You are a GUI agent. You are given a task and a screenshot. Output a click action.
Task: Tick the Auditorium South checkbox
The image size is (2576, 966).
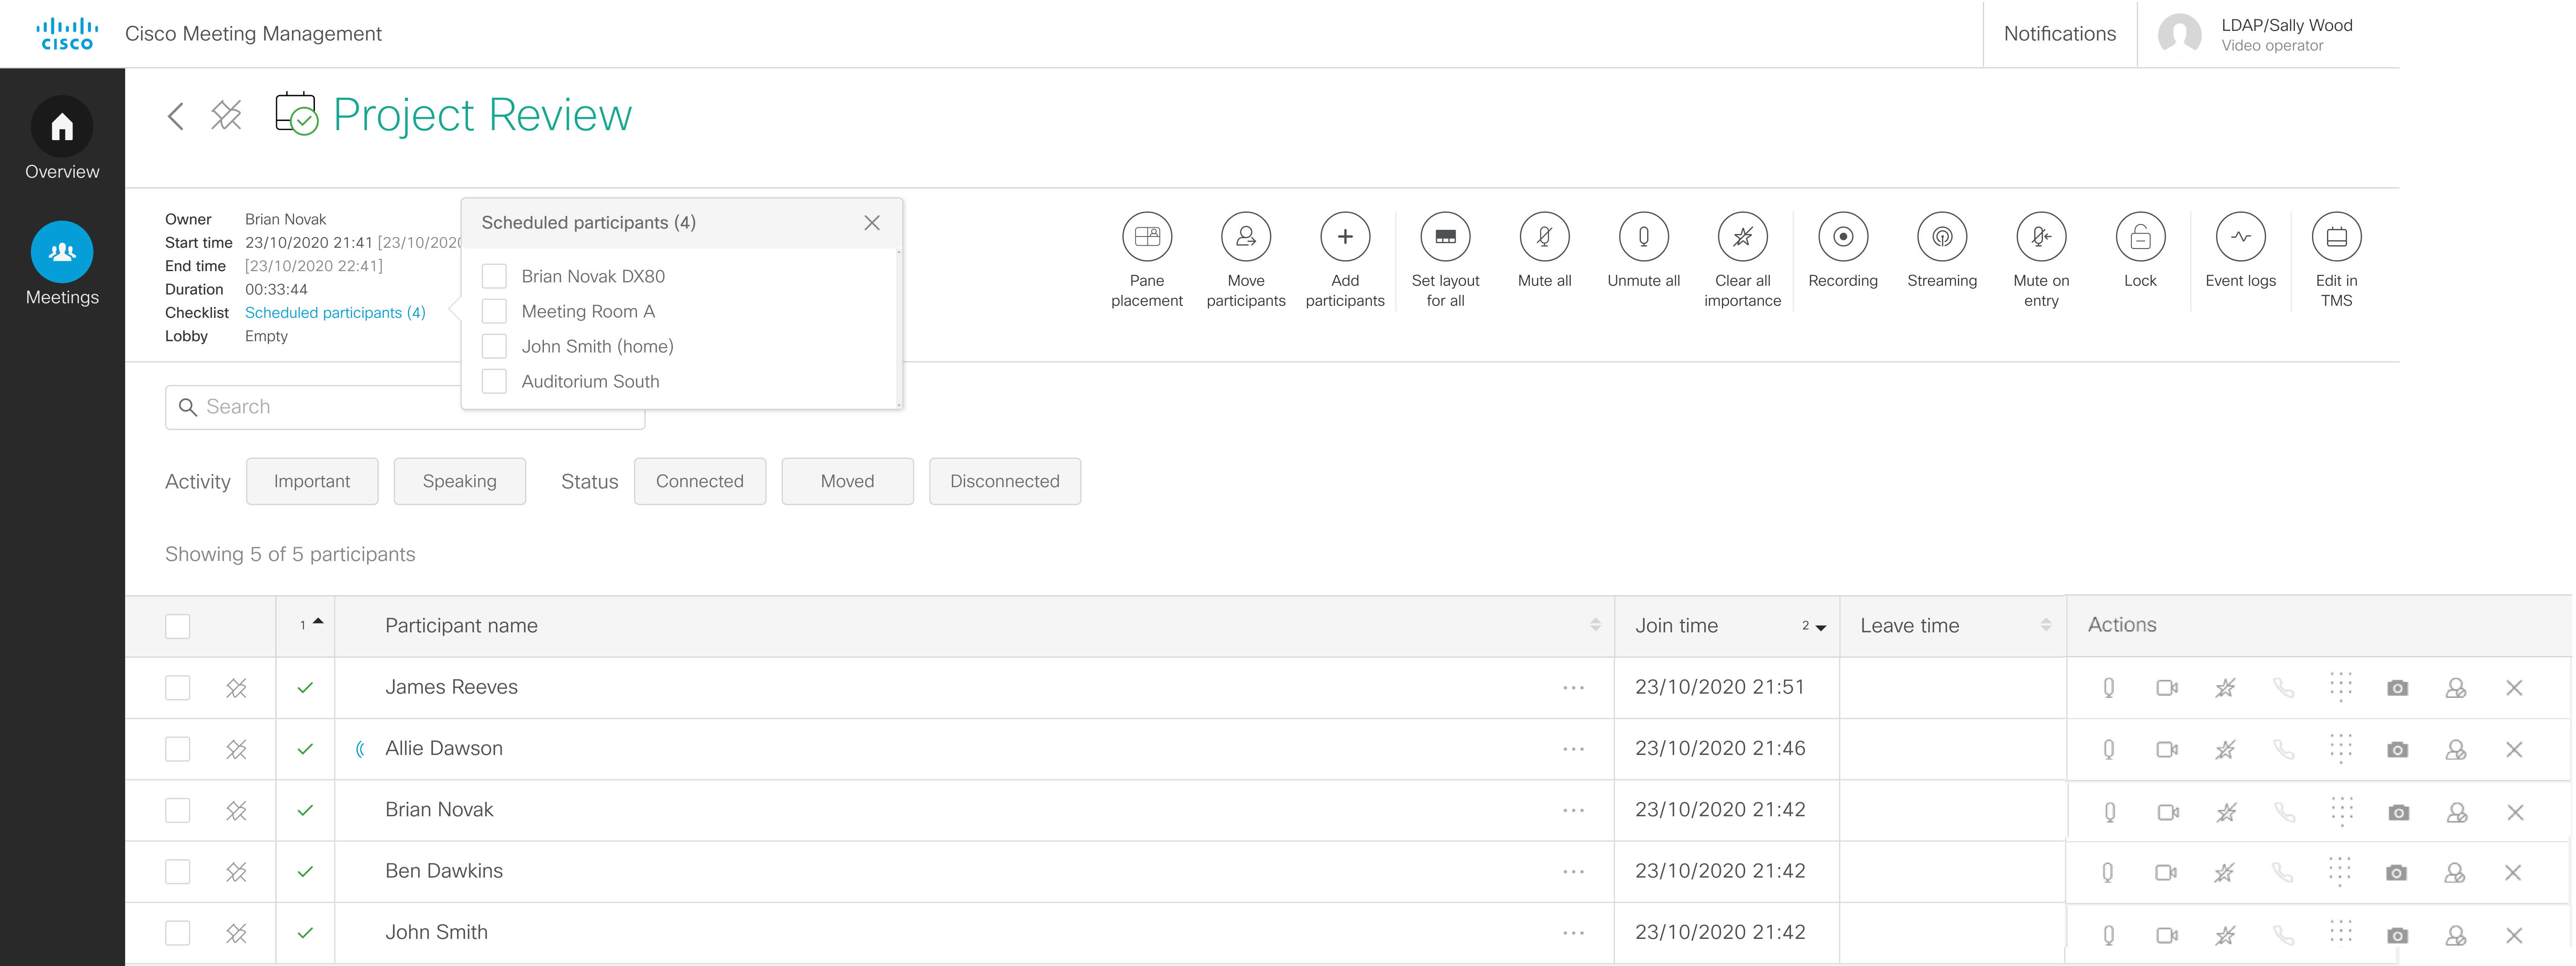[494, 381]
